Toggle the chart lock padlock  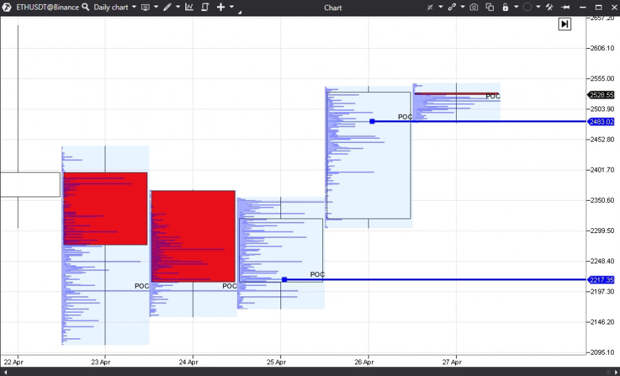pyautogui.click(x=505, y=7)
